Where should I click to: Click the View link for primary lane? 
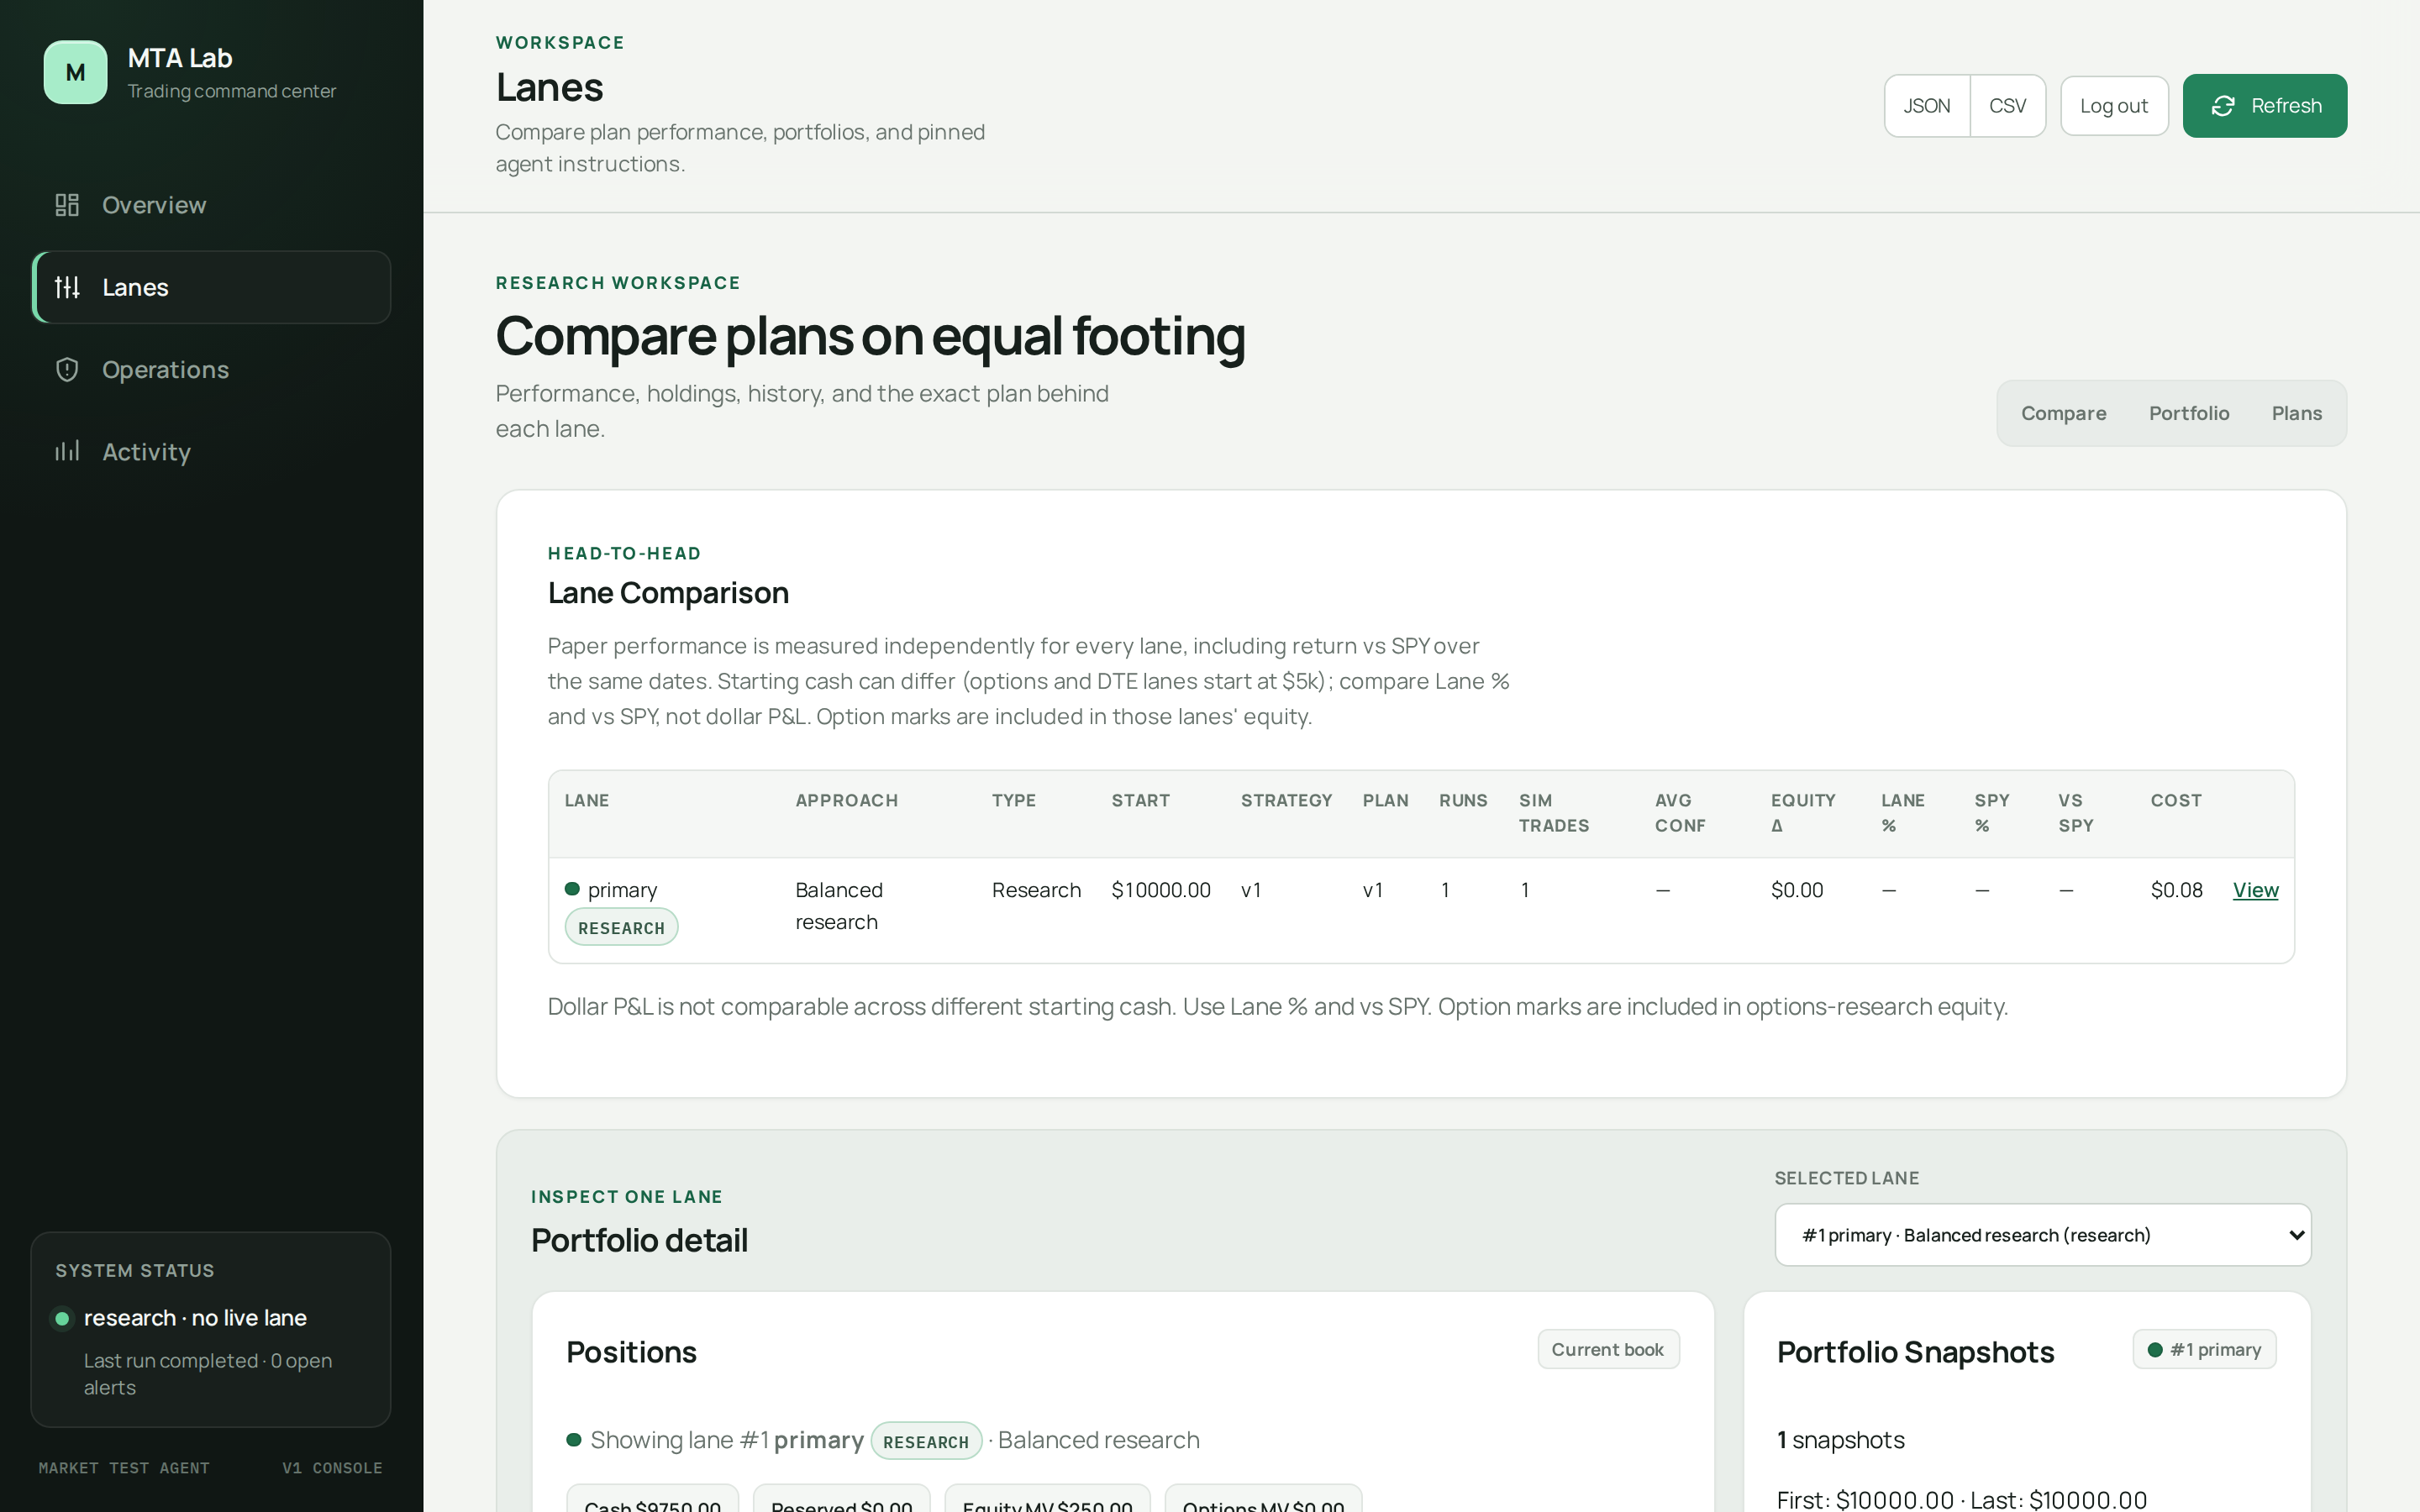click(x=2255, y=890)
